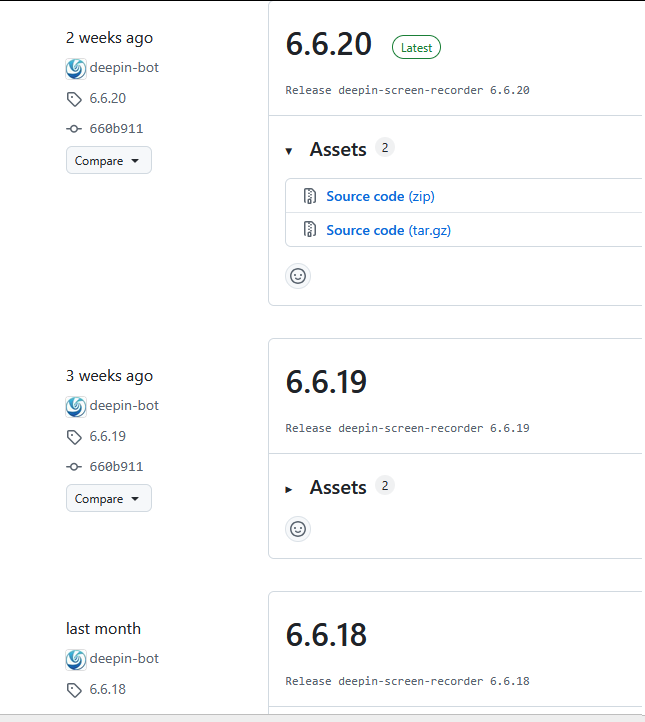Click the archive icon for Source code (tar.gz)
645x722 pixels.
coord(310,229)
